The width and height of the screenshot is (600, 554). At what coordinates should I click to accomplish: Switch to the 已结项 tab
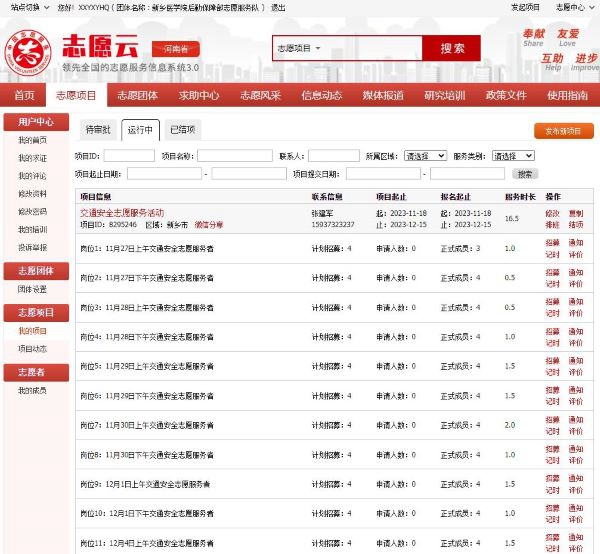[182, 130]
